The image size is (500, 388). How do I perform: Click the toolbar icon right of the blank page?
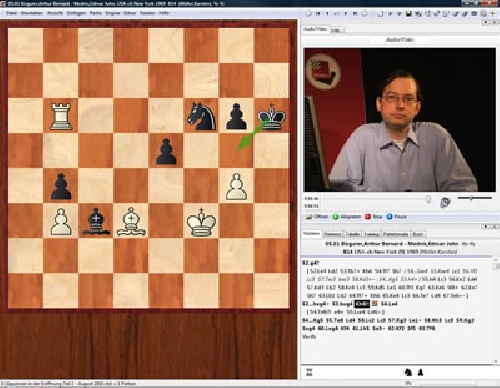tap(390, 14)
